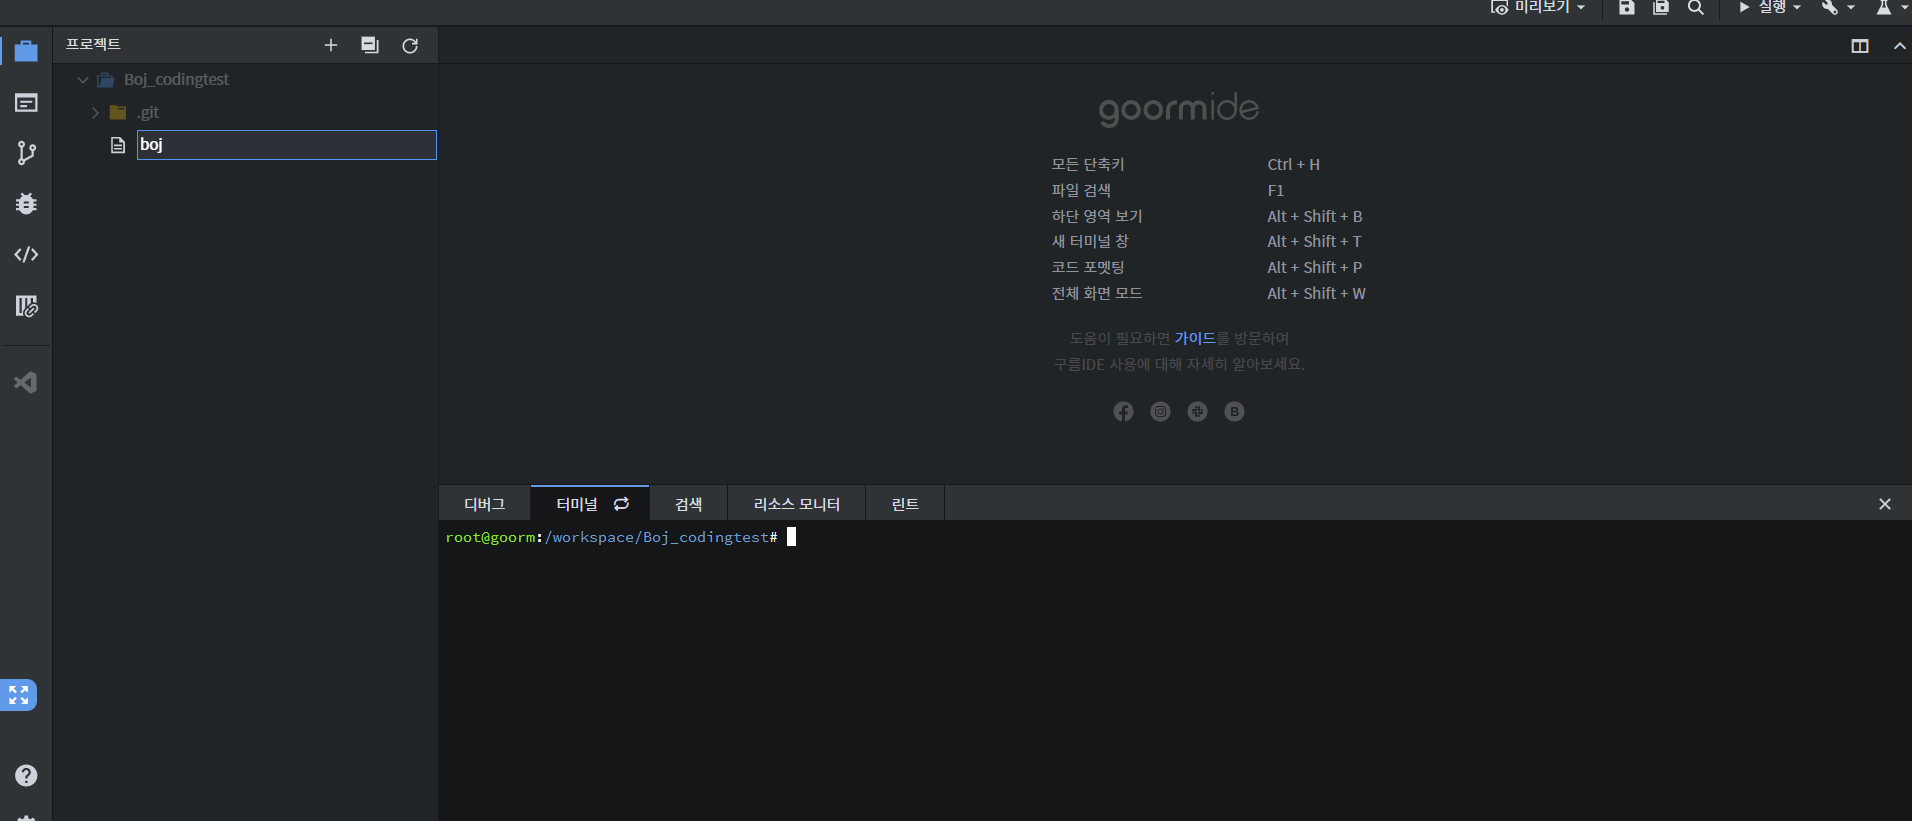
Task: Open the Git branch sidebar icon
Action: (26, 153)
